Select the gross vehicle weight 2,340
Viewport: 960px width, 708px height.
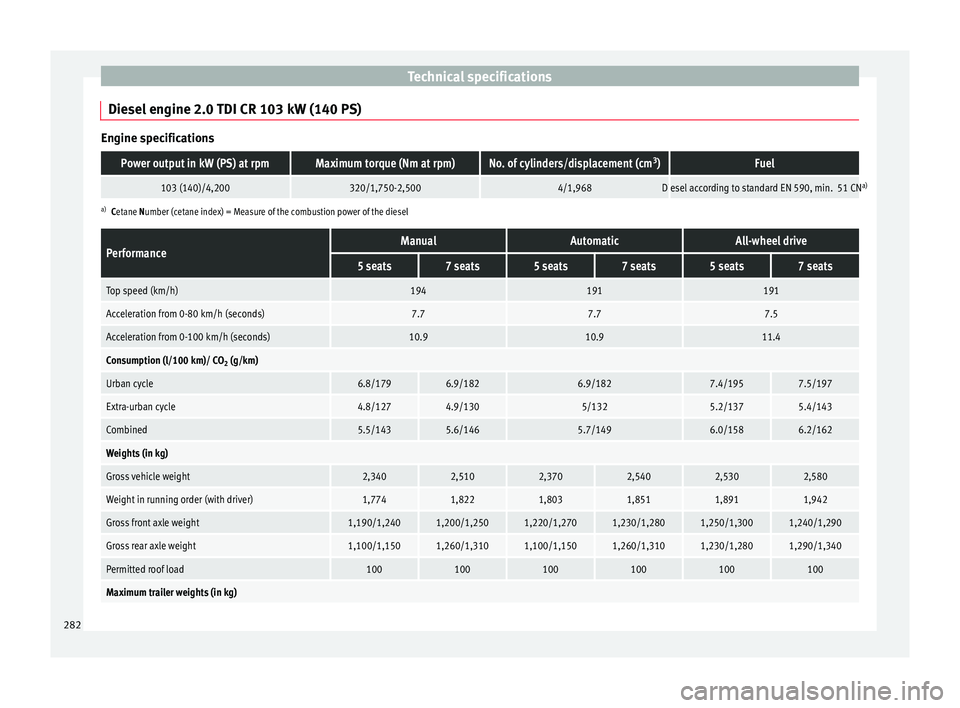[374, 476]
